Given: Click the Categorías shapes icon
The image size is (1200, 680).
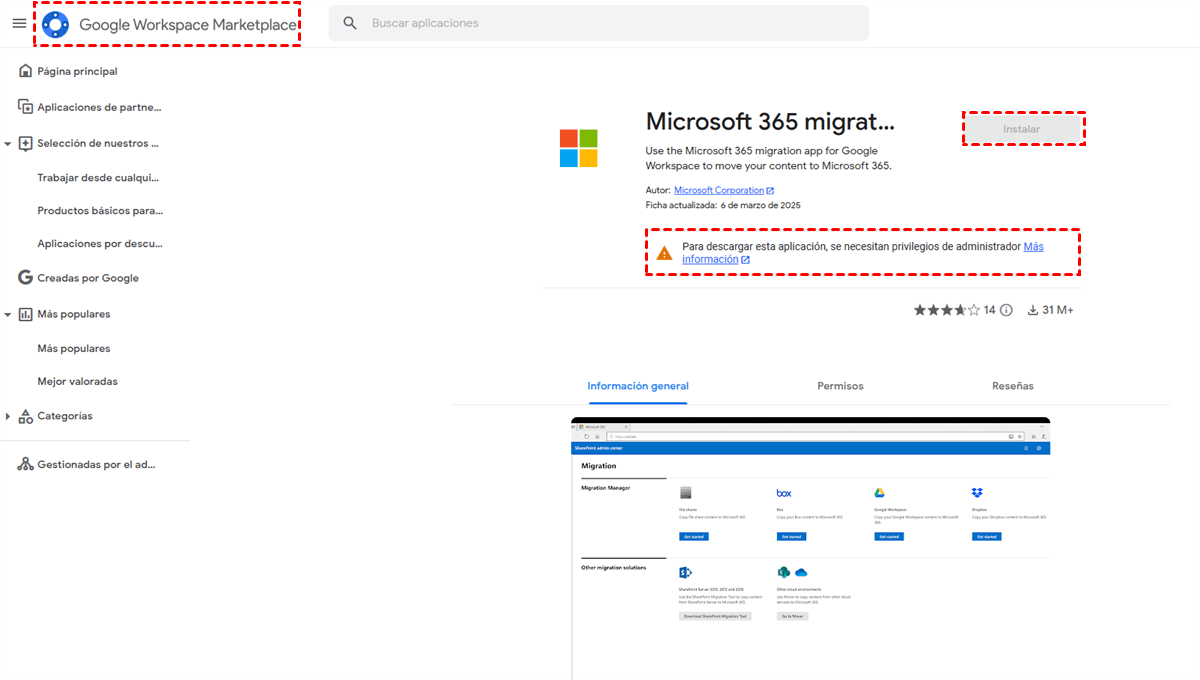Looking at the screenshot, I should pos(26,416).
